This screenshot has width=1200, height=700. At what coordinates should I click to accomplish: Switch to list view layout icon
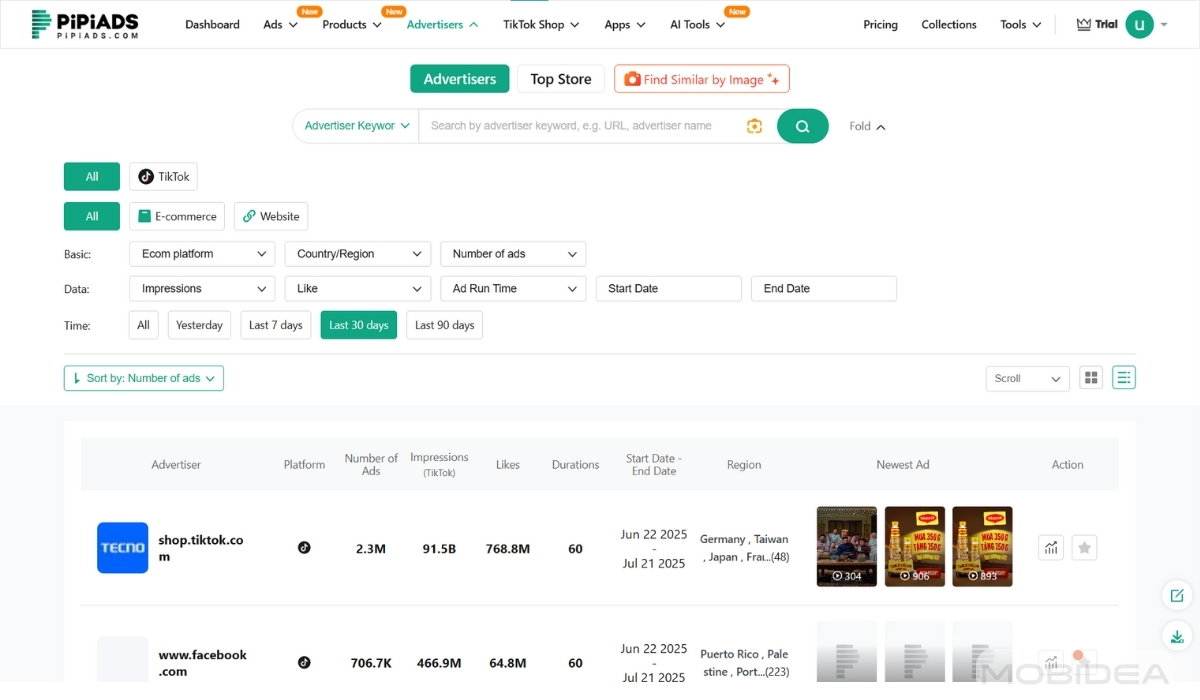click(1124, 378)
